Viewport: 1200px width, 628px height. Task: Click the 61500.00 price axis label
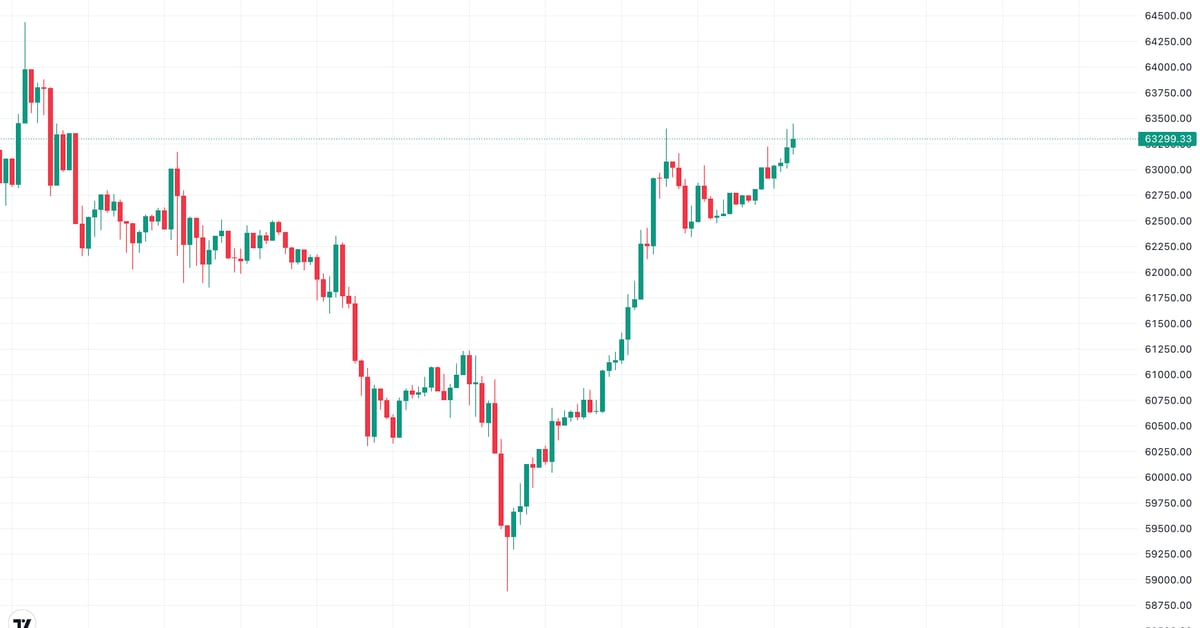coord(1169,324)
